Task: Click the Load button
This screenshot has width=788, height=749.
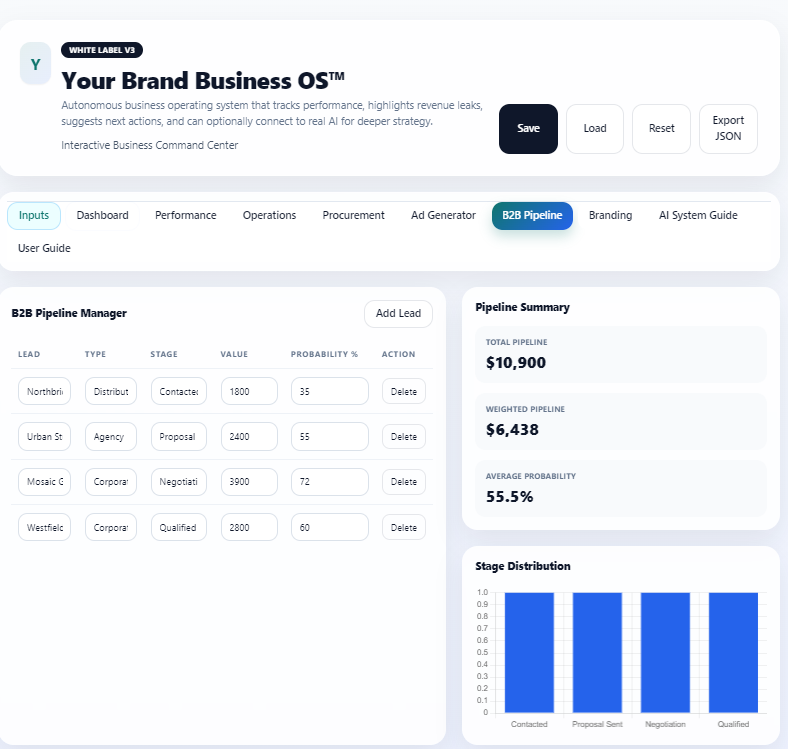Action: (x=595, y=129)
